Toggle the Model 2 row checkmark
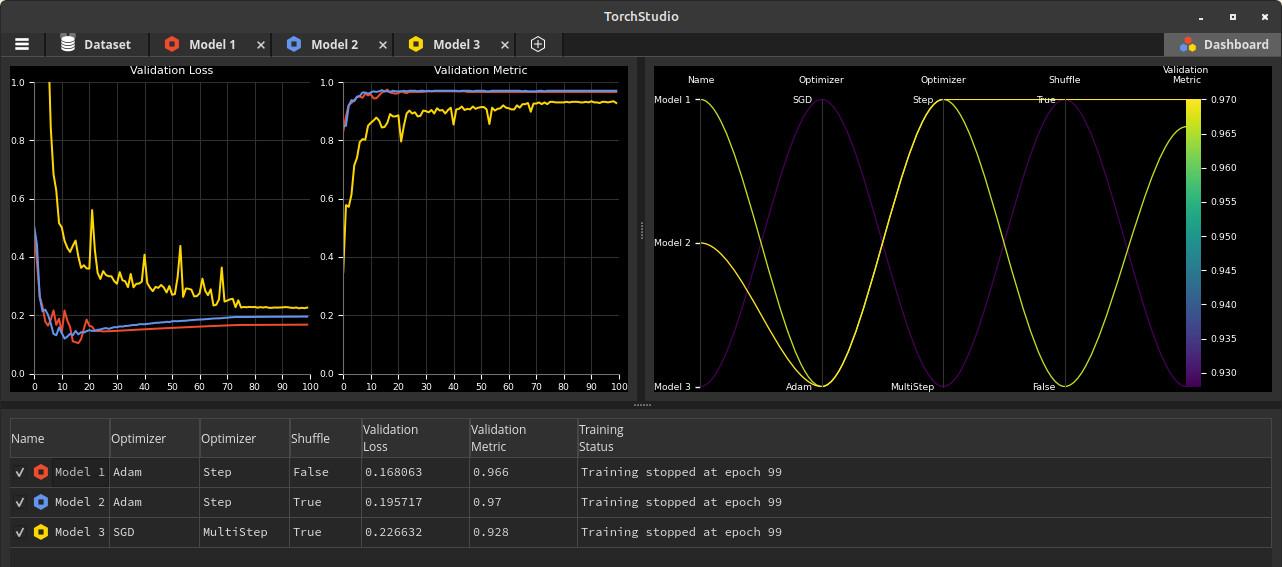The width and height of the screenshot is (1282, 567). click(x=20, y=502)
